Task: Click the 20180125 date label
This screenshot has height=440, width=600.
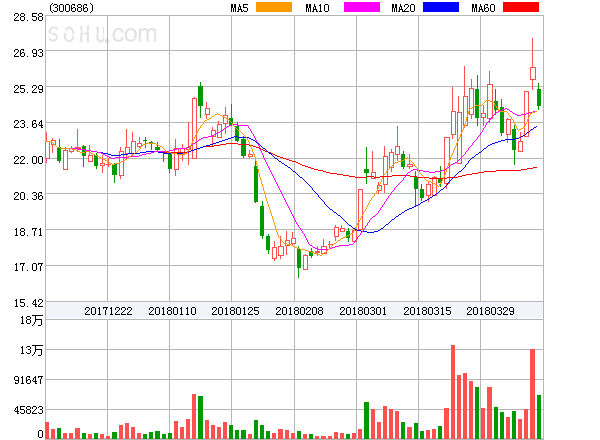Action: click(x=235, y=311)
